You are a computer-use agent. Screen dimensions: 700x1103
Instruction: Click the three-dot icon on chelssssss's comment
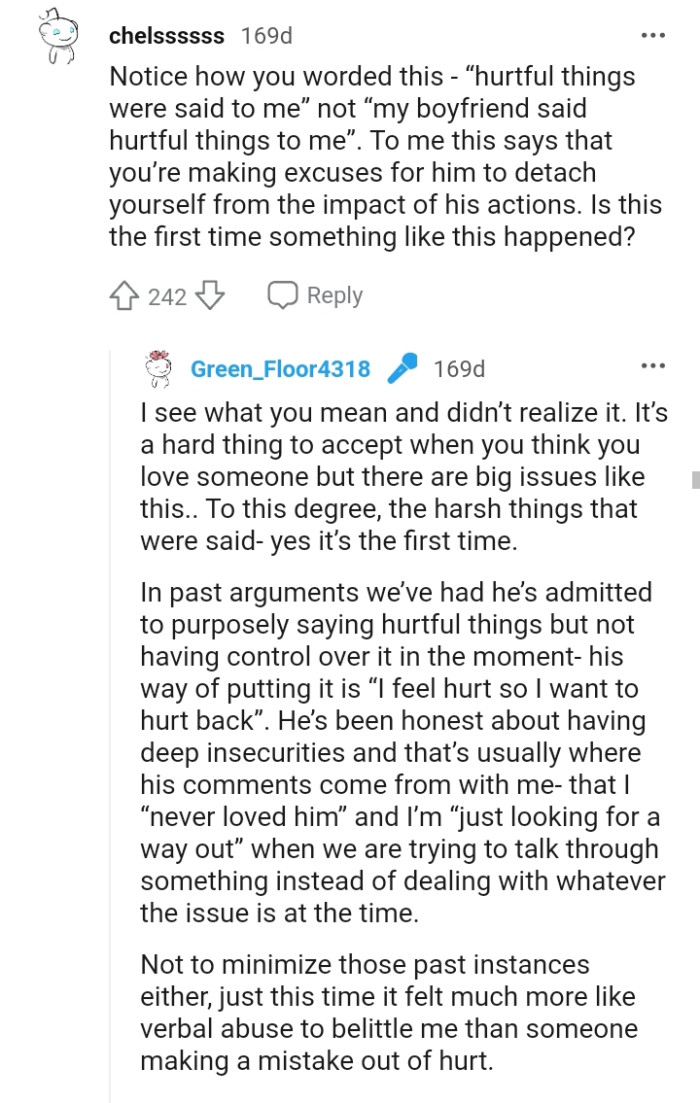point(653,33)
